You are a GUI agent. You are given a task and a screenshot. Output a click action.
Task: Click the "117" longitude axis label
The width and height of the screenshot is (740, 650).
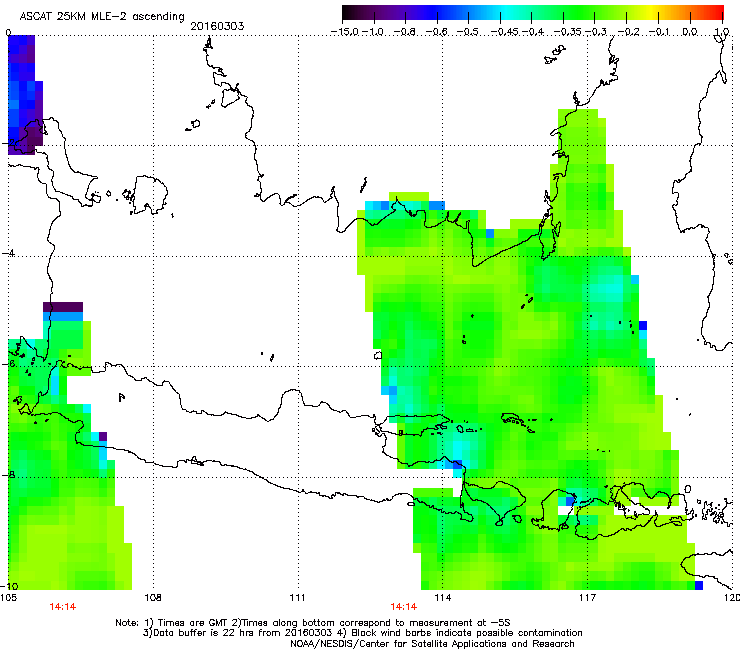coord(587,598)
